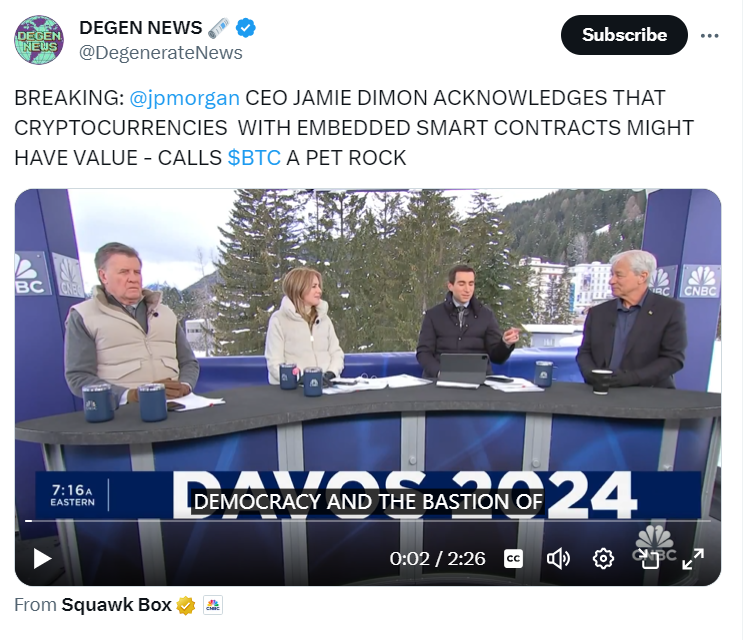Screen dimensions: 752x640
Task: Click the CNBC affiliate badge icon
Action: [x=212, y=605]
